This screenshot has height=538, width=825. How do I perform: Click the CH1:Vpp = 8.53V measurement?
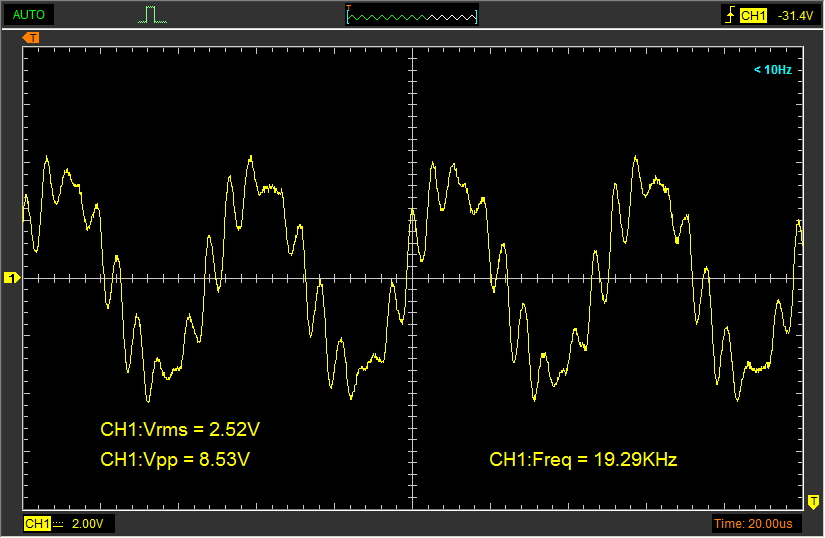click(175, 460)
